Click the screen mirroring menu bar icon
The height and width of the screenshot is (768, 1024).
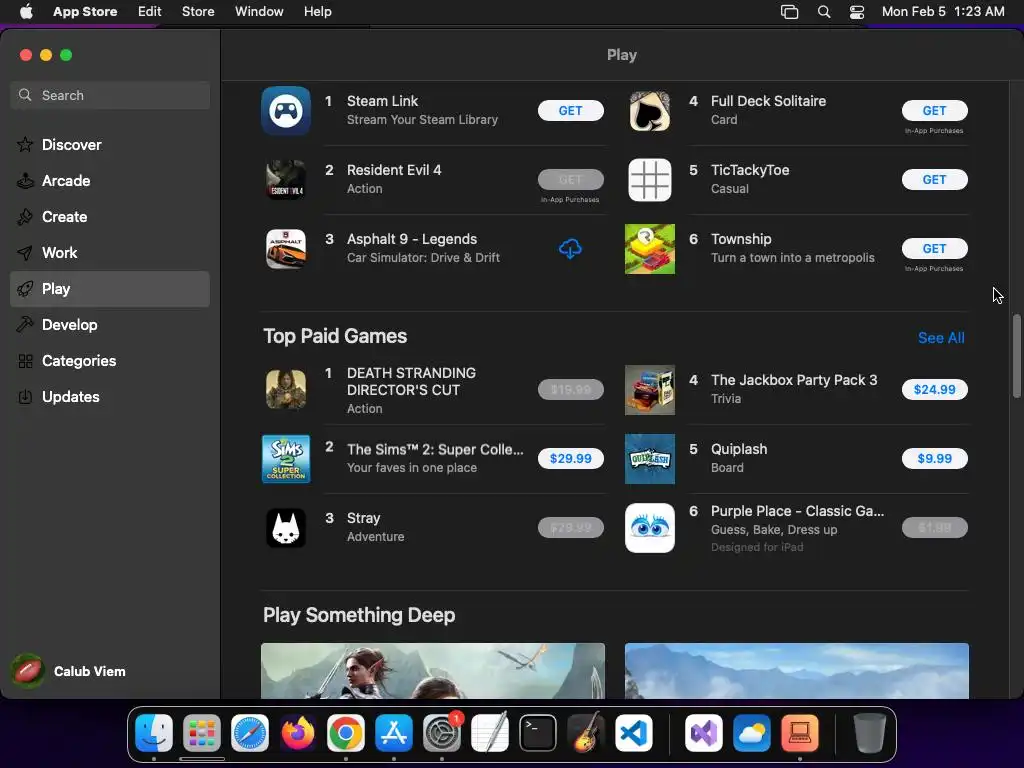(x=790, y=12)
